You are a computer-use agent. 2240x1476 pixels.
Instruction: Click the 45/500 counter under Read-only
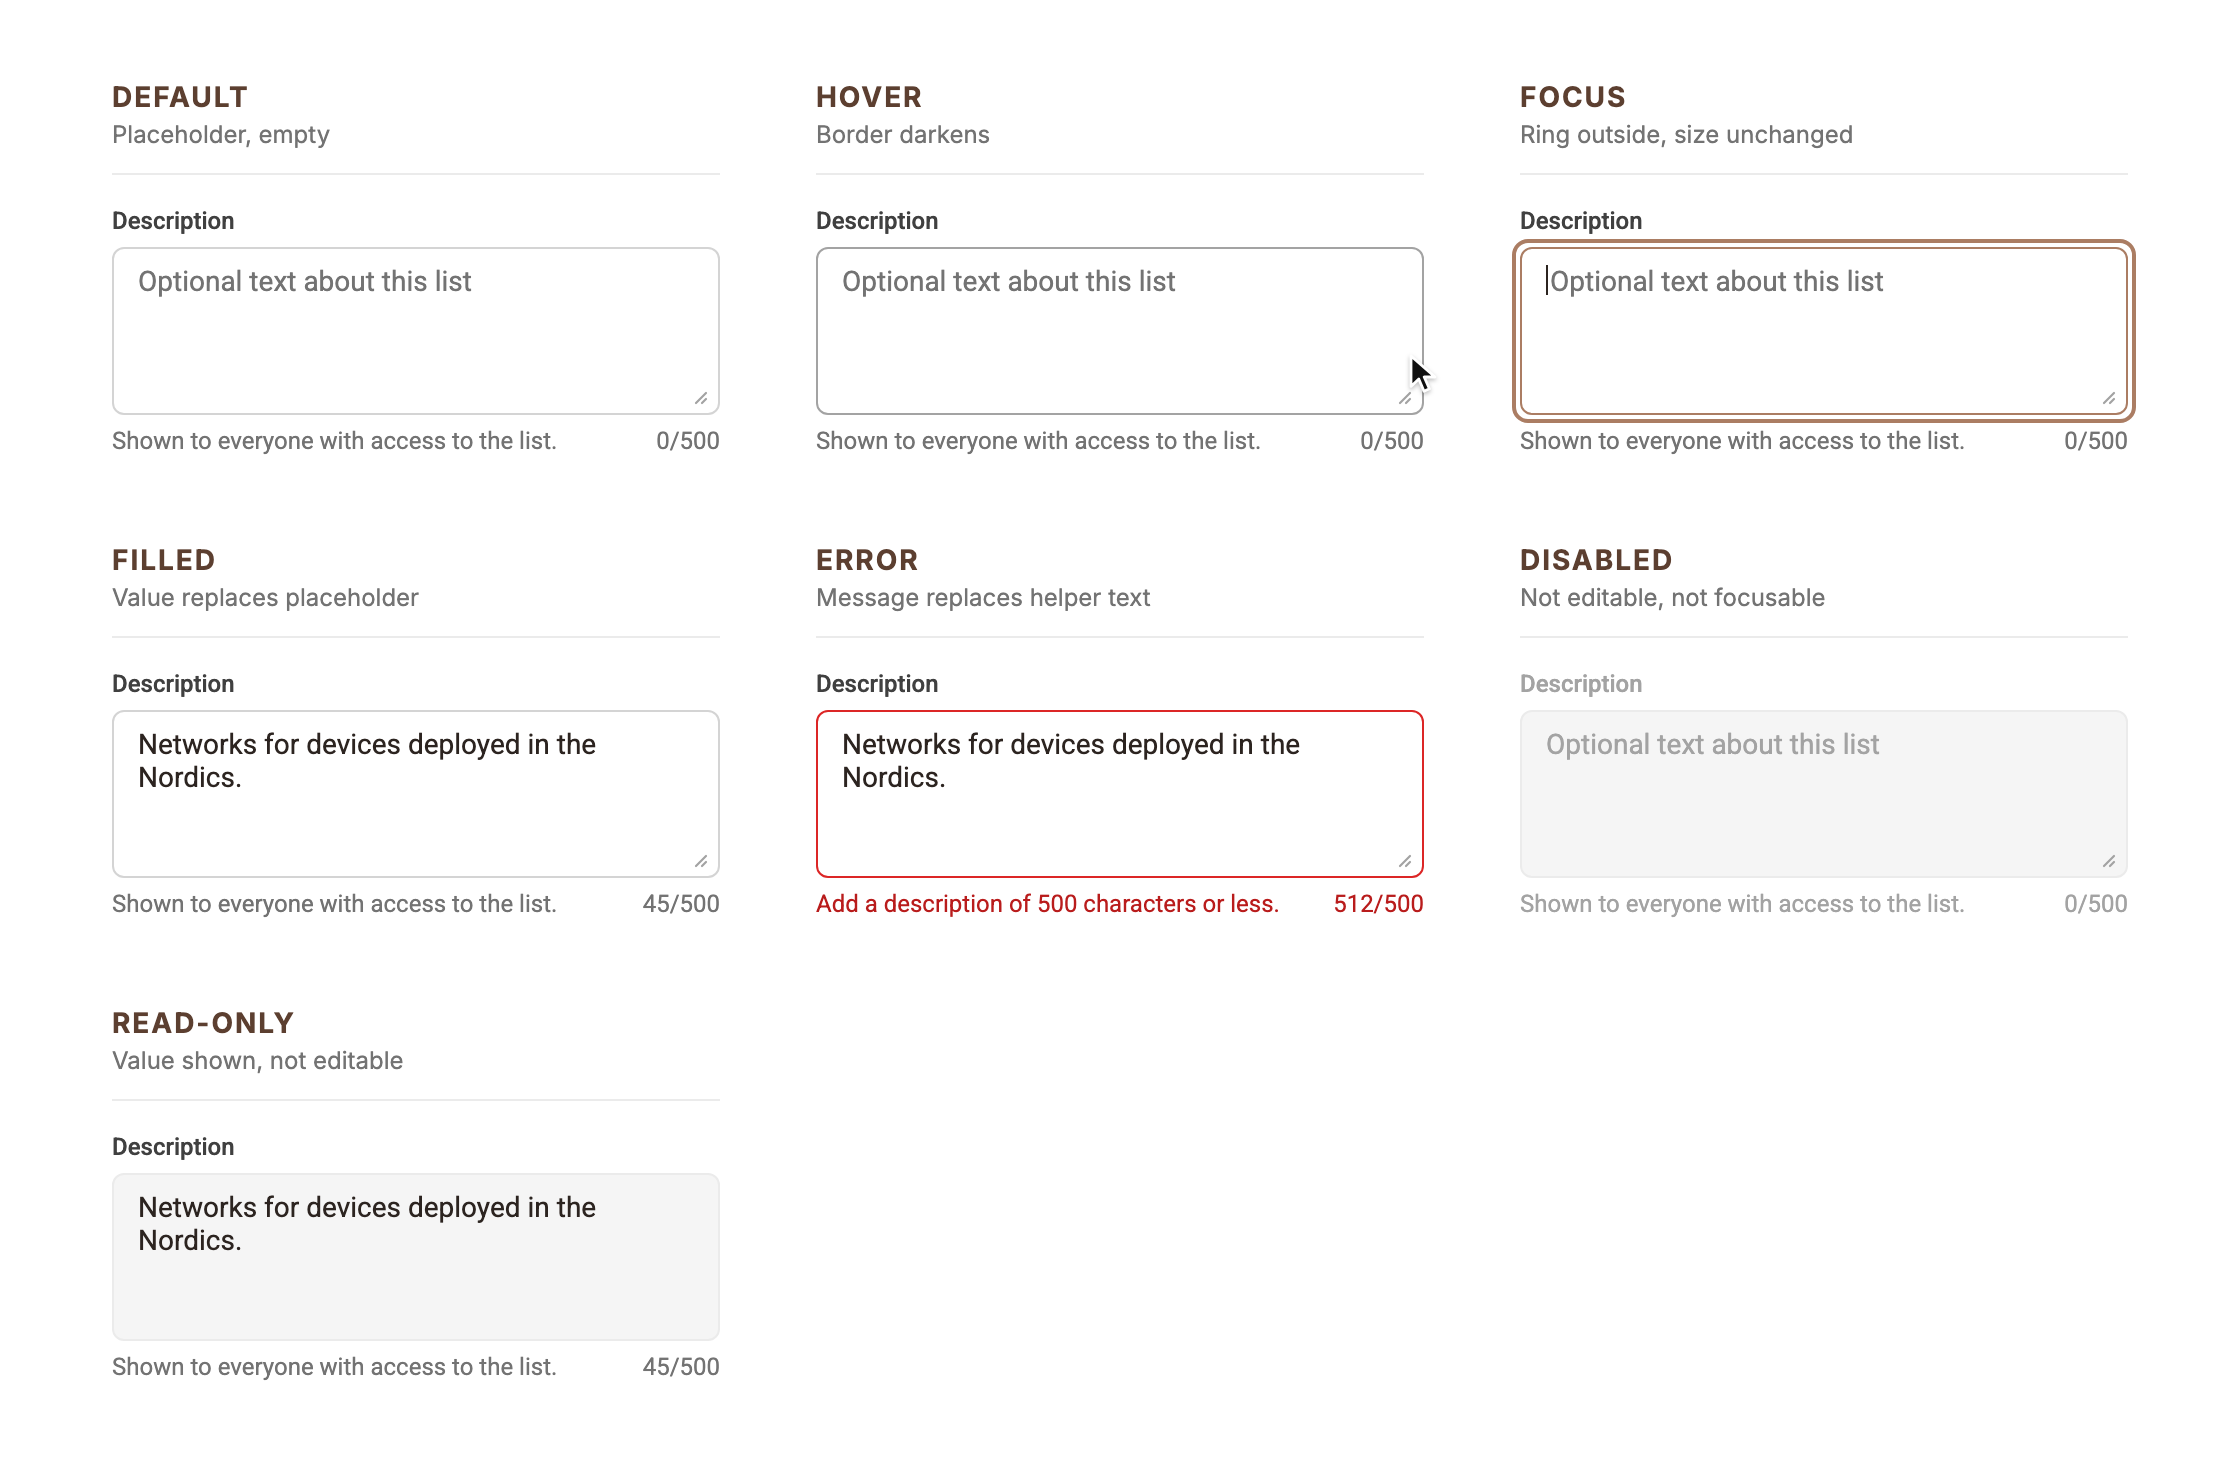tap(681, 1367)
